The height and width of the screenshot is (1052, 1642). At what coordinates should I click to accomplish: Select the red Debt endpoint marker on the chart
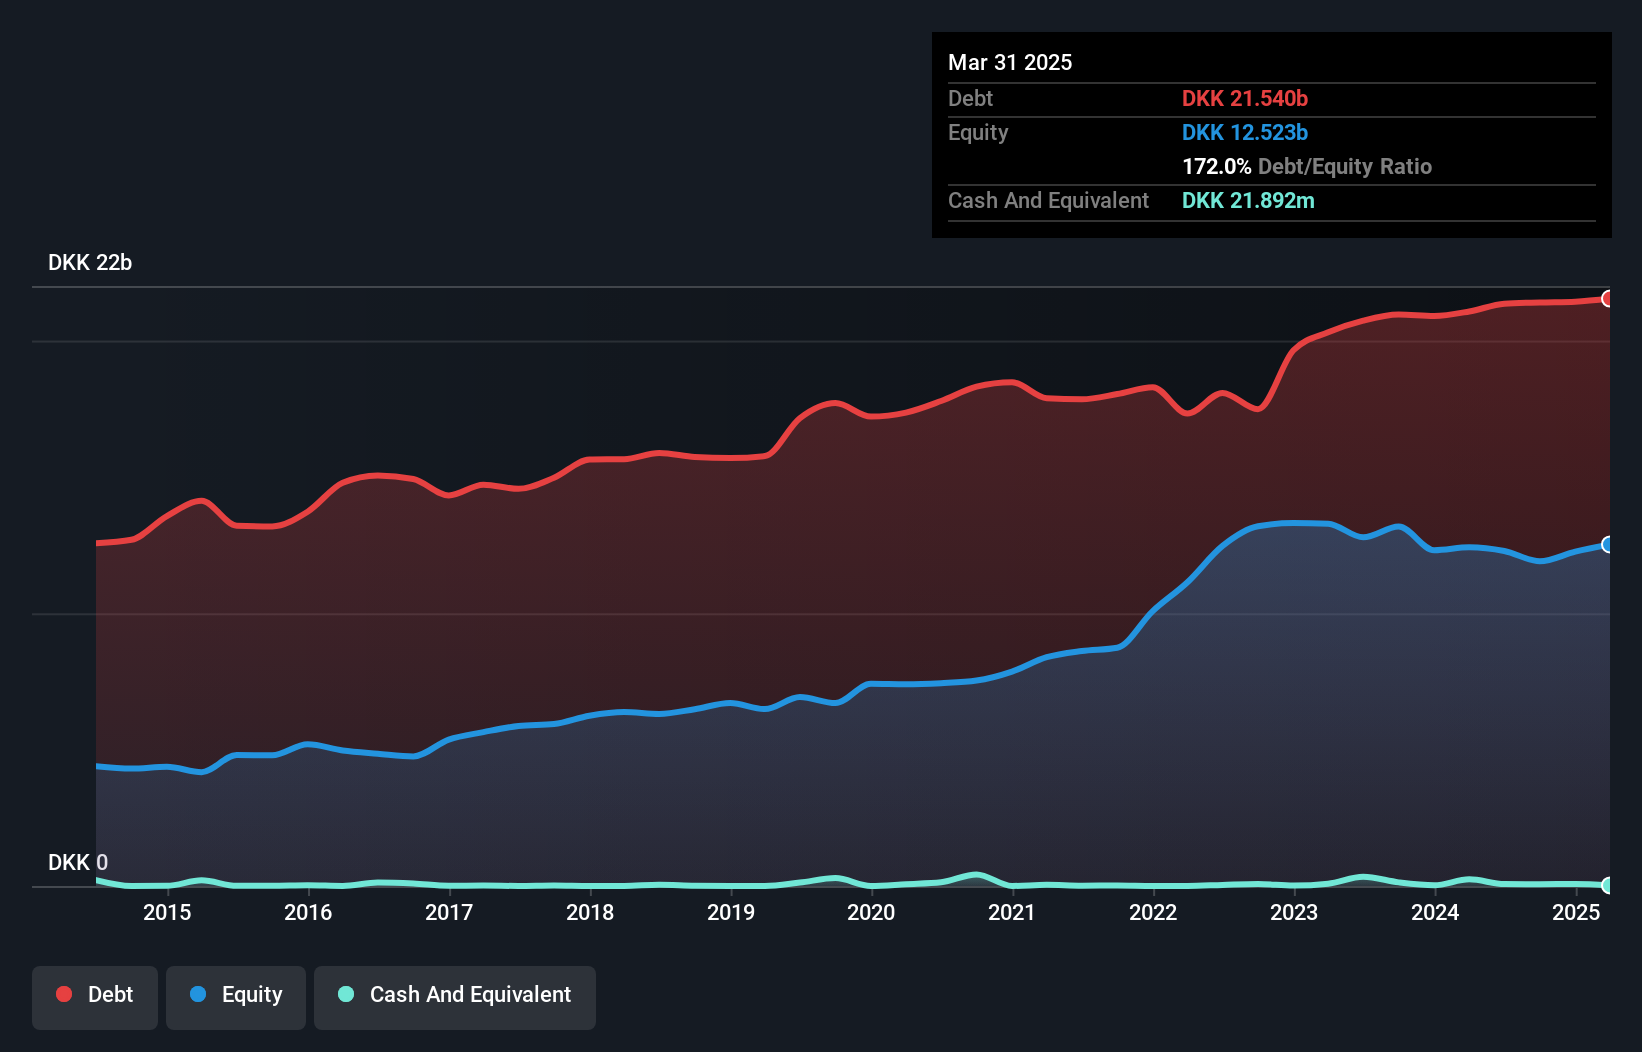pos(1608,298)
